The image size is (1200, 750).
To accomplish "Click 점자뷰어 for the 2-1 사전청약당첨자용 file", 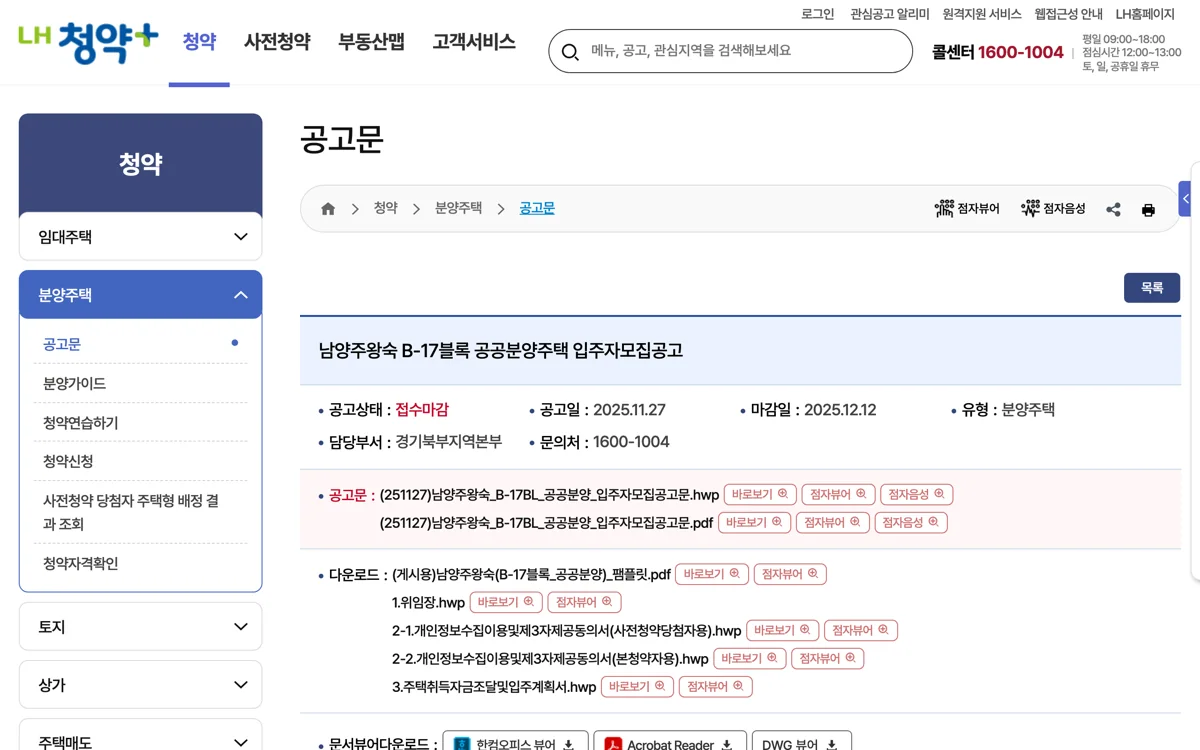I will point(861,630).
